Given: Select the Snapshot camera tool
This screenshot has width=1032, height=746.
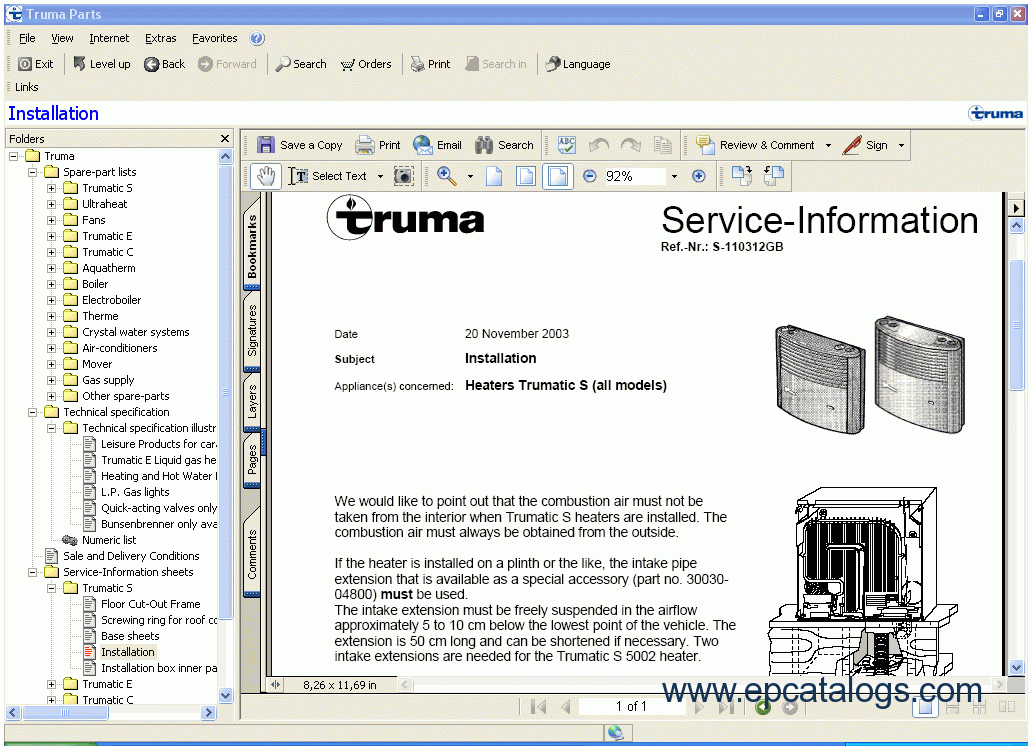Looking at the screenshot, I should tap(403, 176).
